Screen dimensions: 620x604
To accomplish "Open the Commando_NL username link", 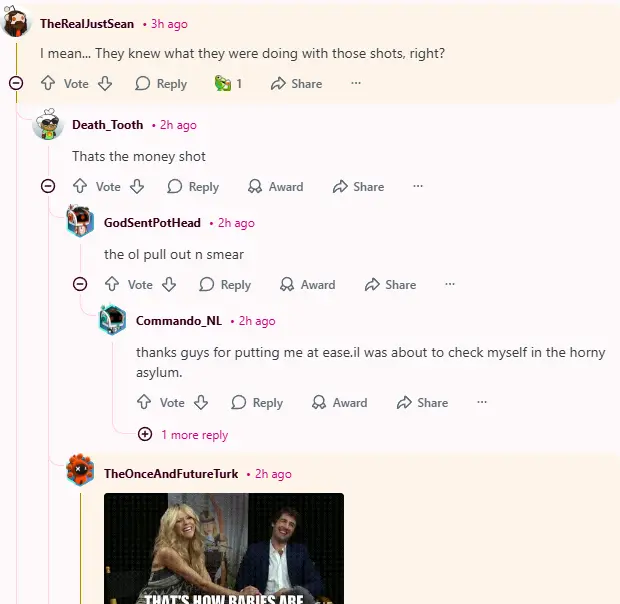I will (x=179, y=321).
